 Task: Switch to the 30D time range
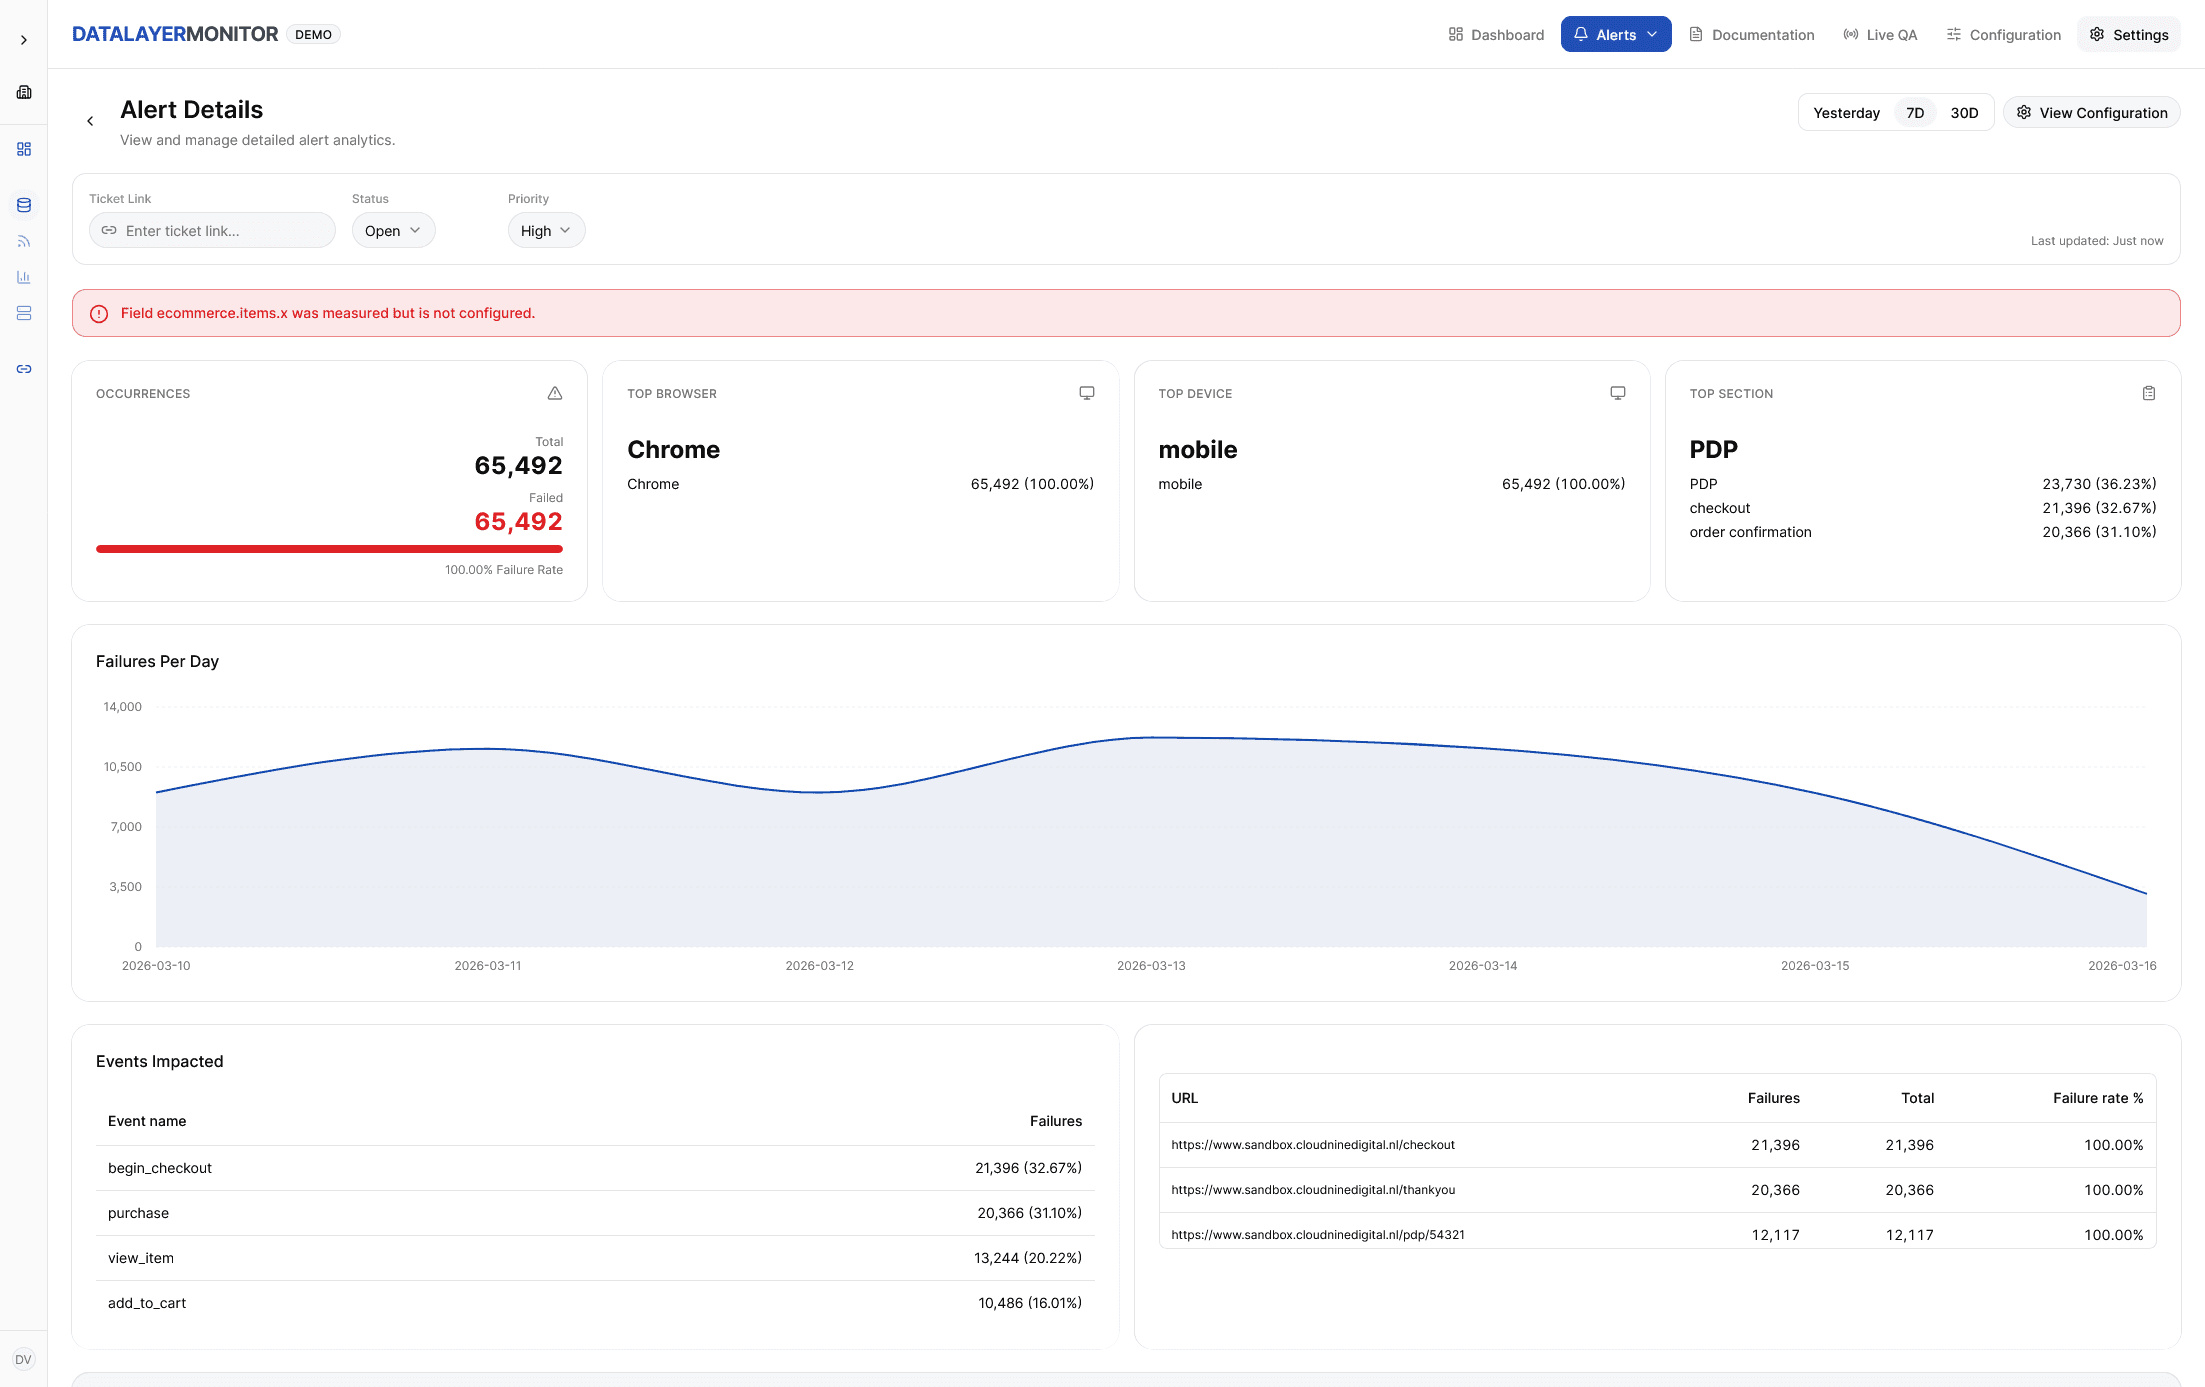click(x=1964, y=113)
